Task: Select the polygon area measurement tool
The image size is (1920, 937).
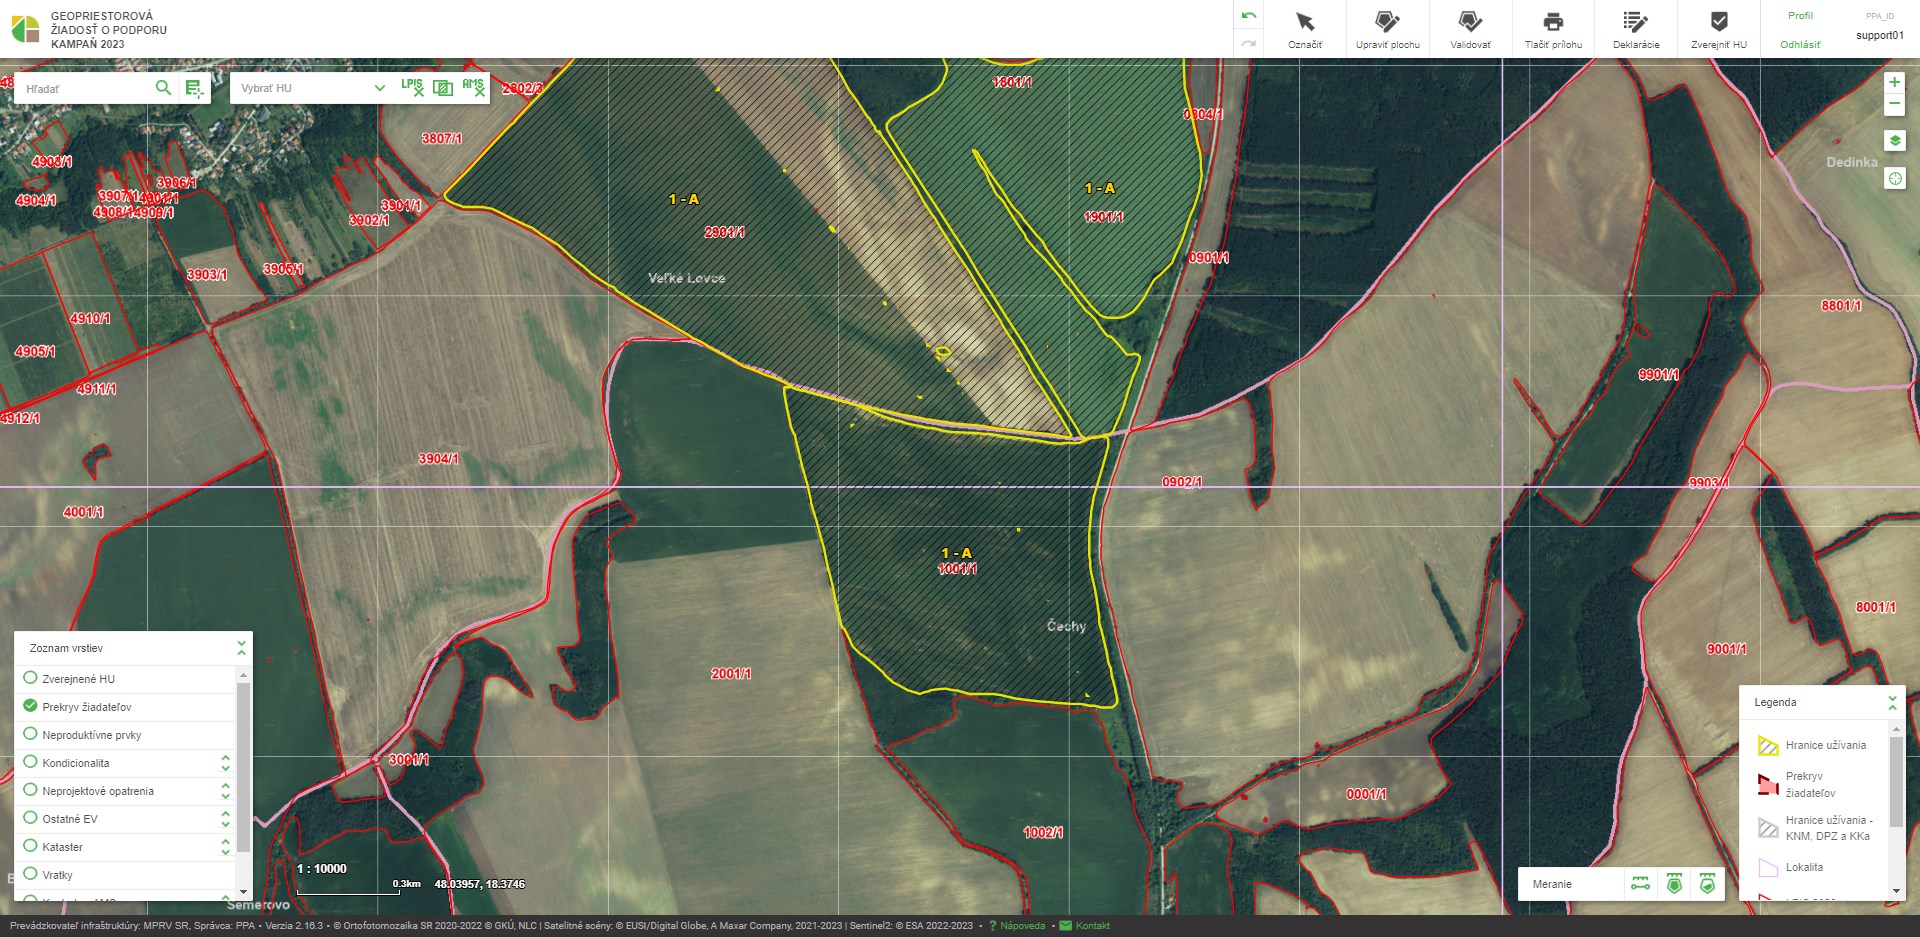Action: click(1674, 884)
